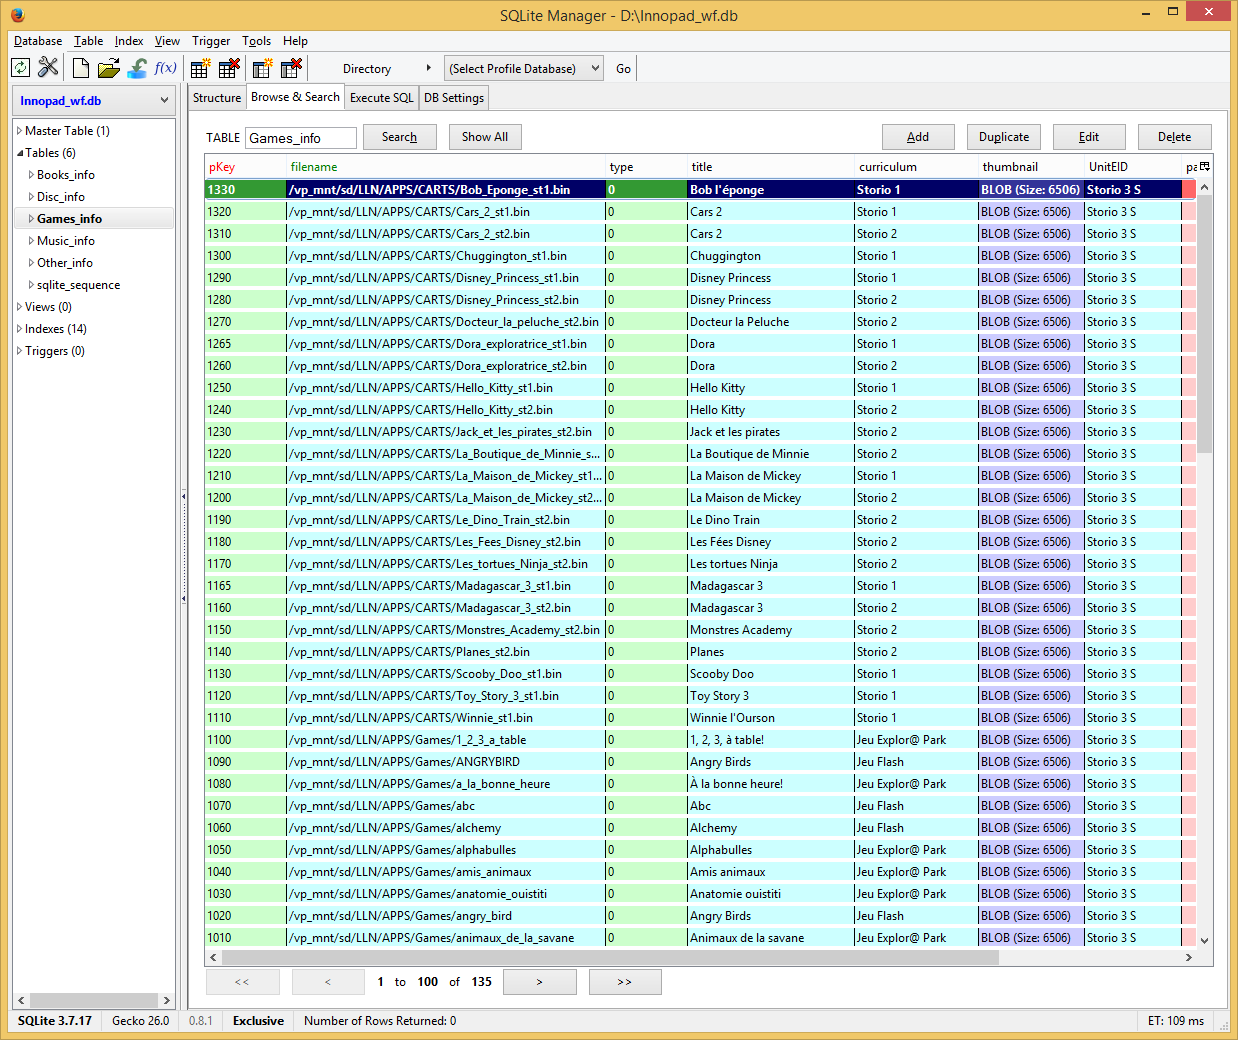Open the Trigger menu
Viewport: 1238px width, 1040px height.
tap(211, 41)
